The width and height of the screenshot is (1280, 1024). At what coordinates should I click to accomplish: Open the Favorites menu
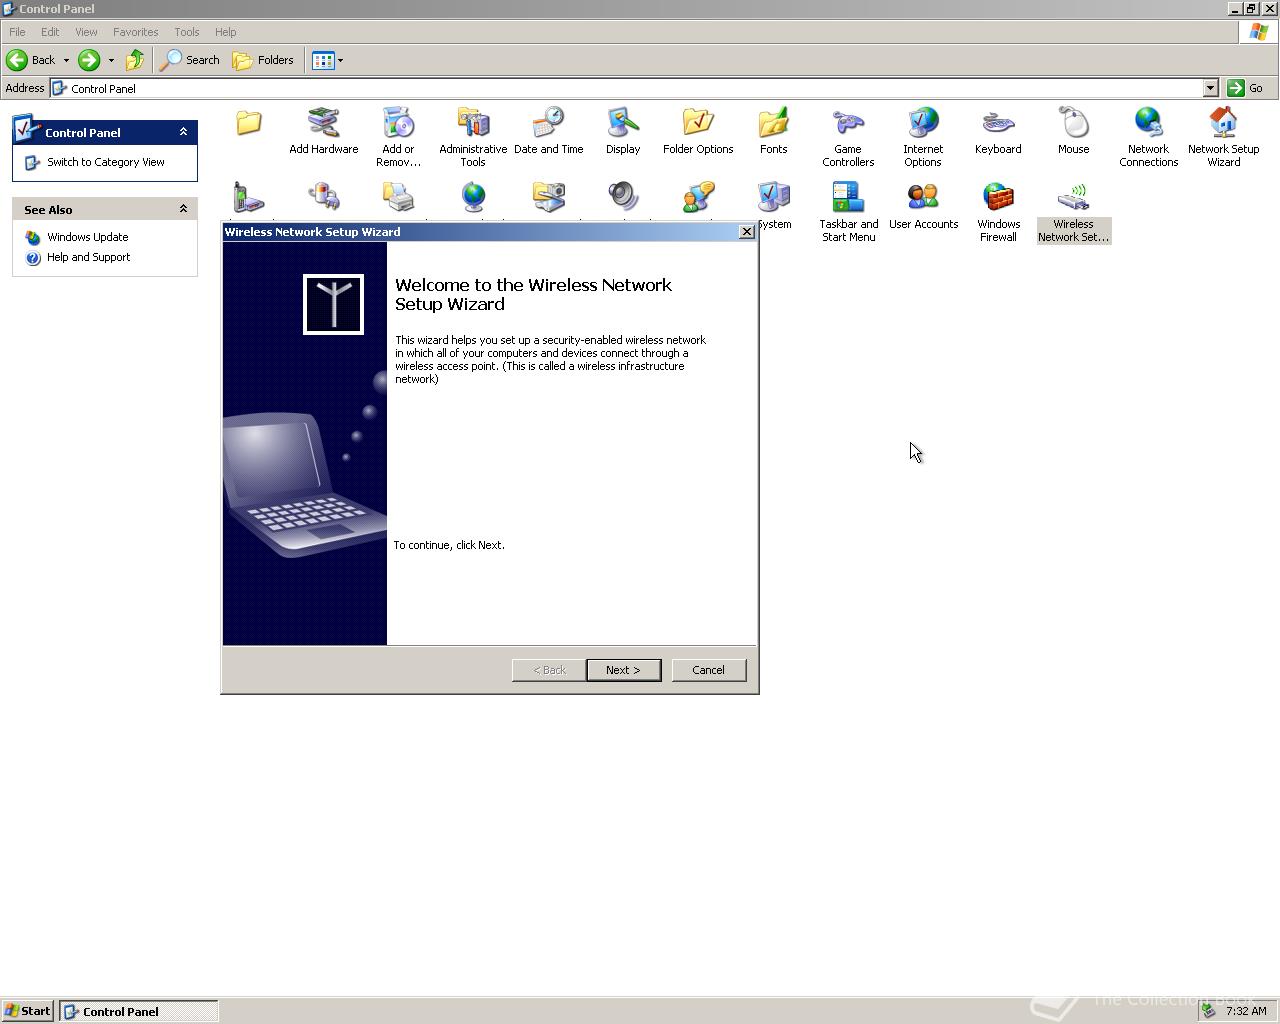135,32
